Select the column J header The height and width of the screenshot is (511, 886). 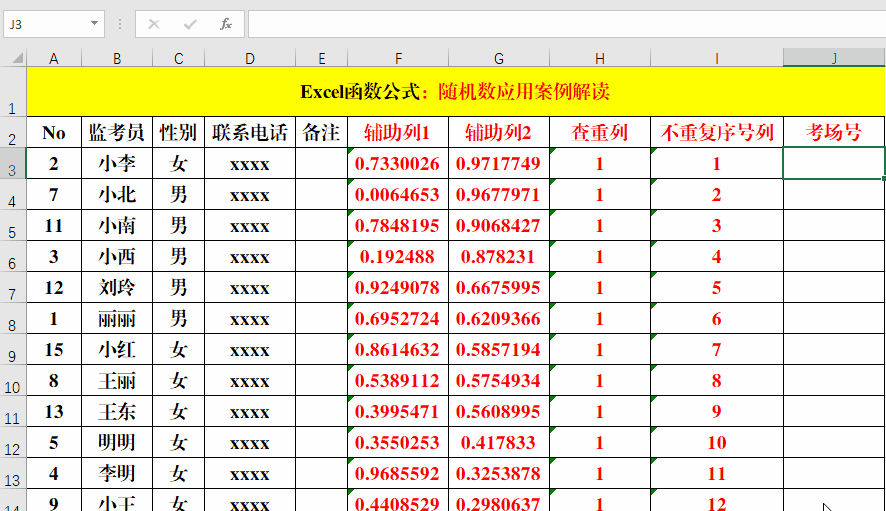click(x=834, y=58)
